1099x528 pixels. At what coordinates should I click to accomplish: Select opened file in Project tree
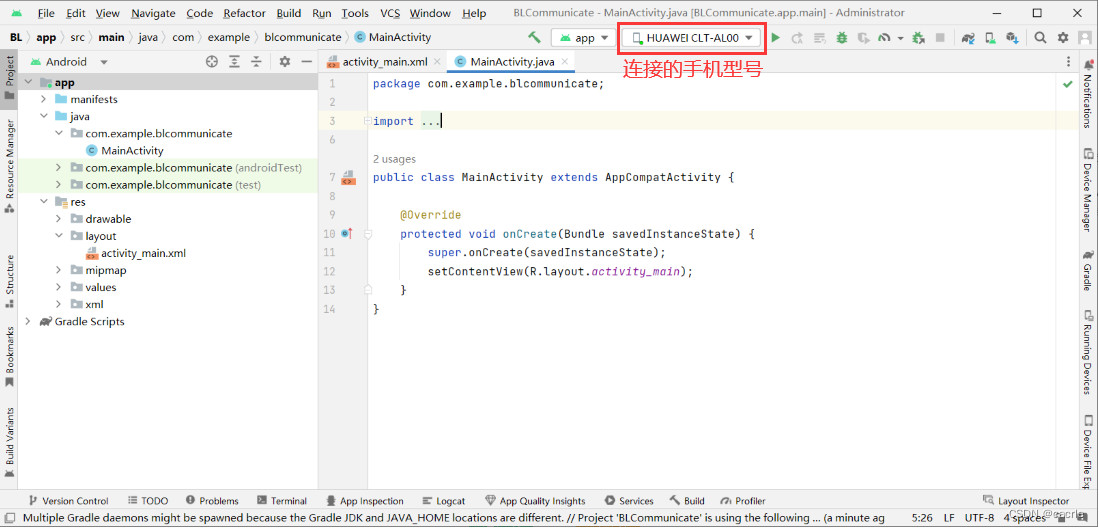212,62
